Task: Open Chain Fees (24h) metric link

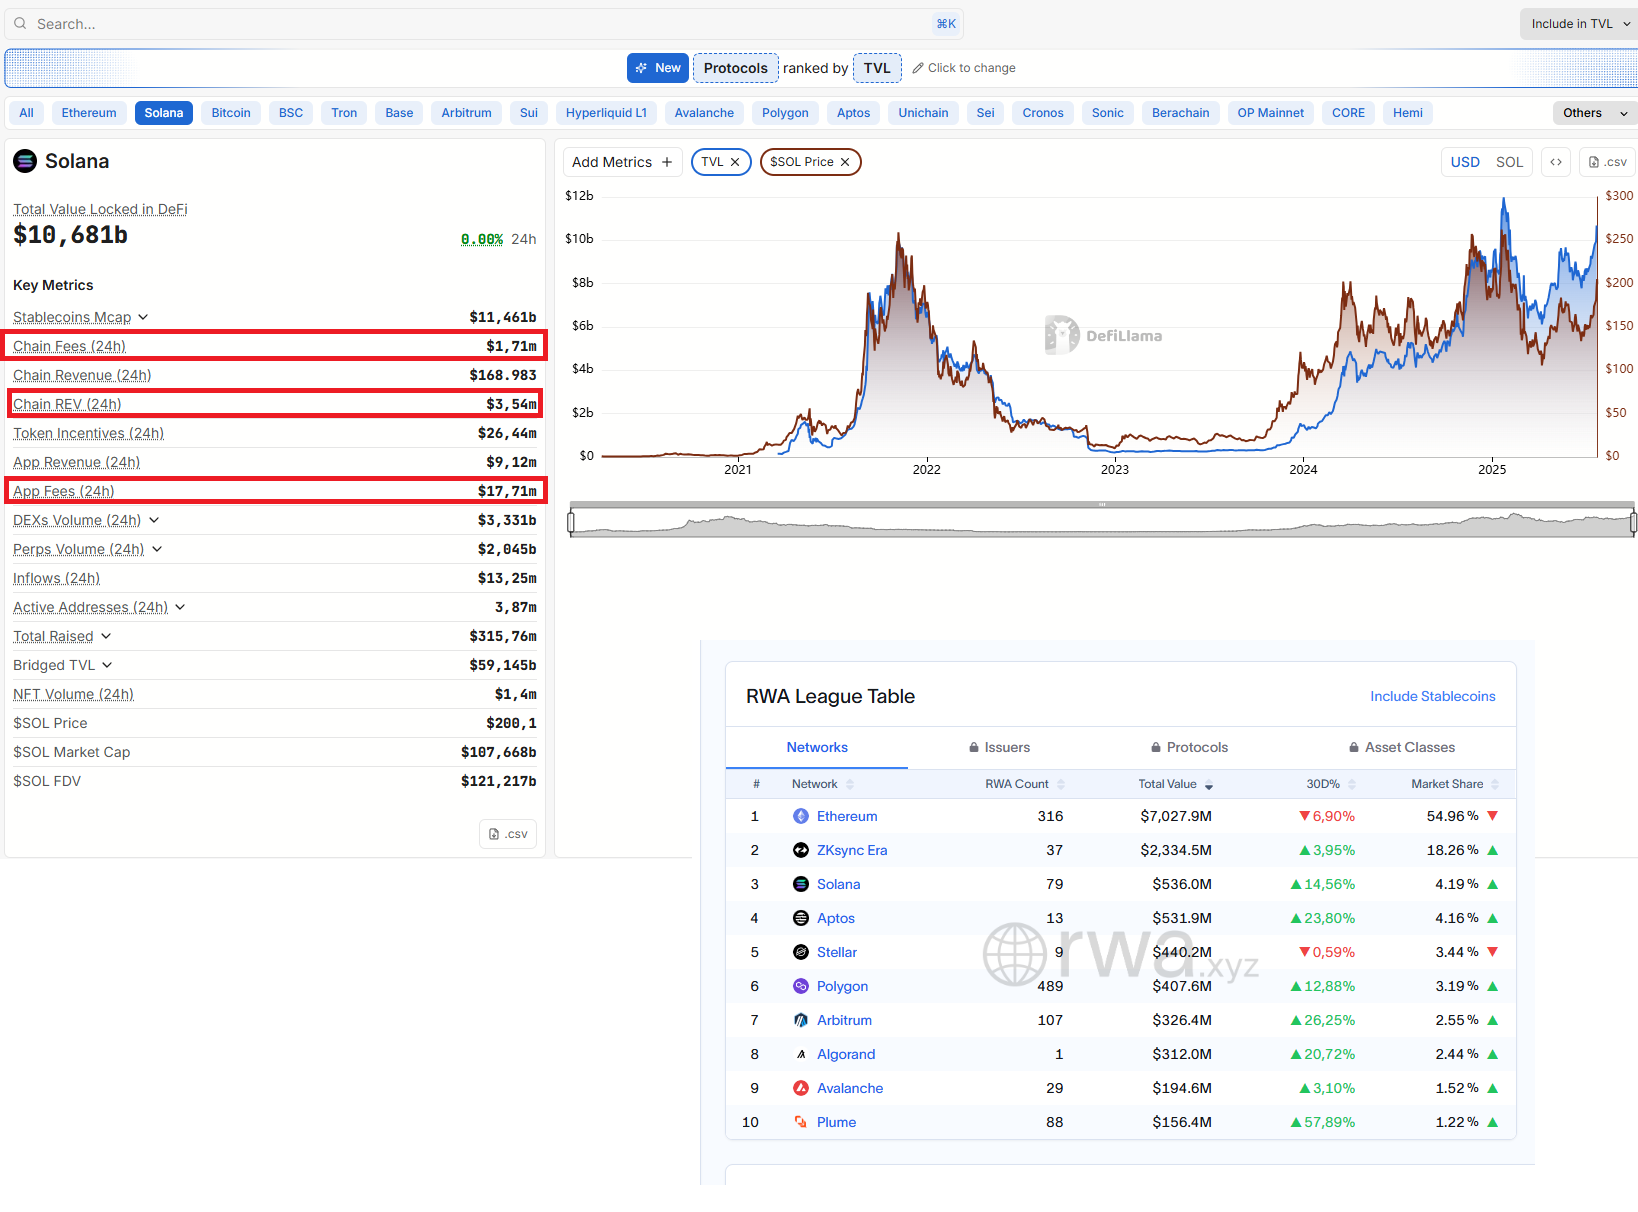Action: click(69, 346)
